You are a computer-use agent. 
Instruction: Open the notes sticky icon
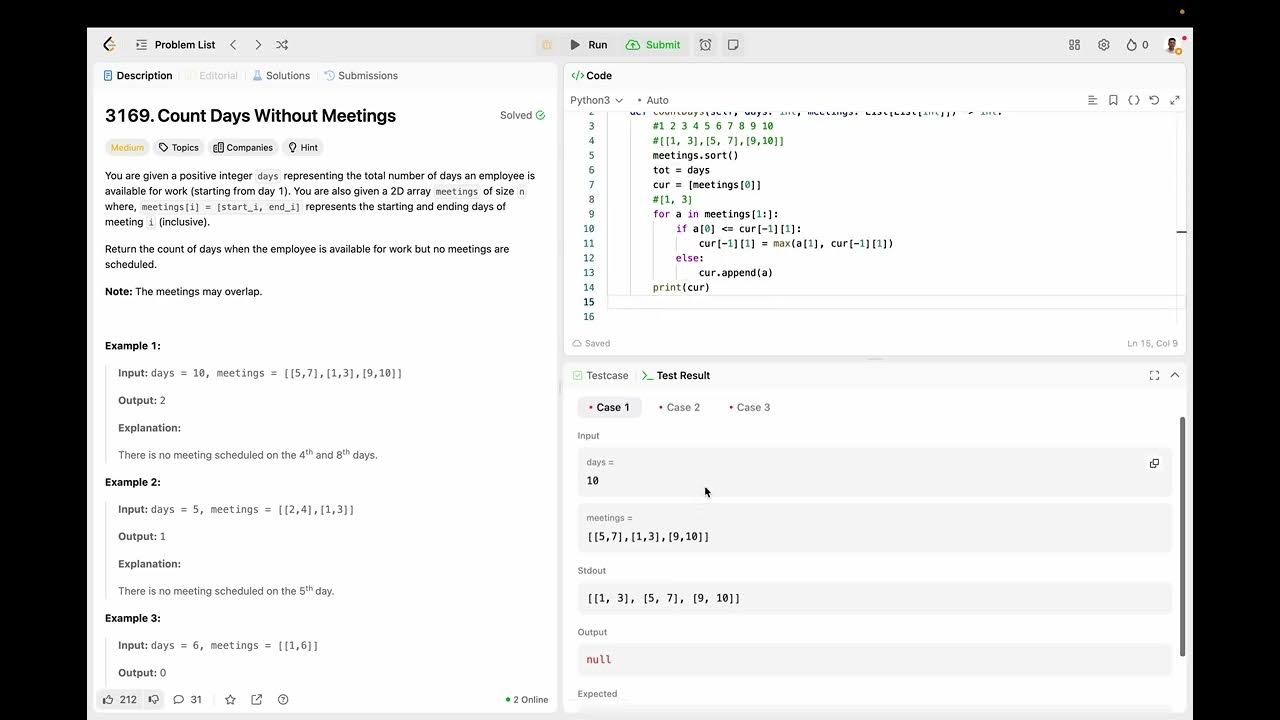point(733,45)
